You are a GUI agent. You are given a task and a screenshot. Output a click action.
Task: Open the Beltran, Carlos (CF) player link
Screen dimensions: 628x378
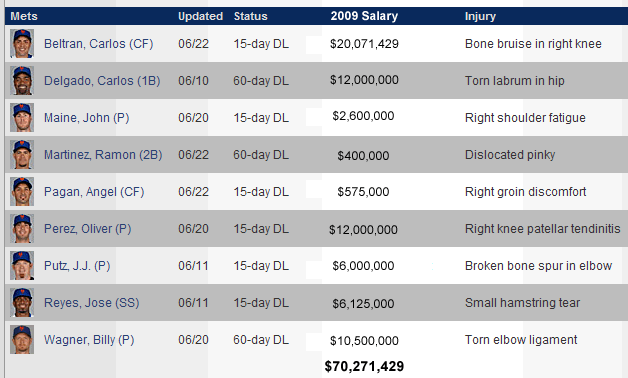click(99, 44)
